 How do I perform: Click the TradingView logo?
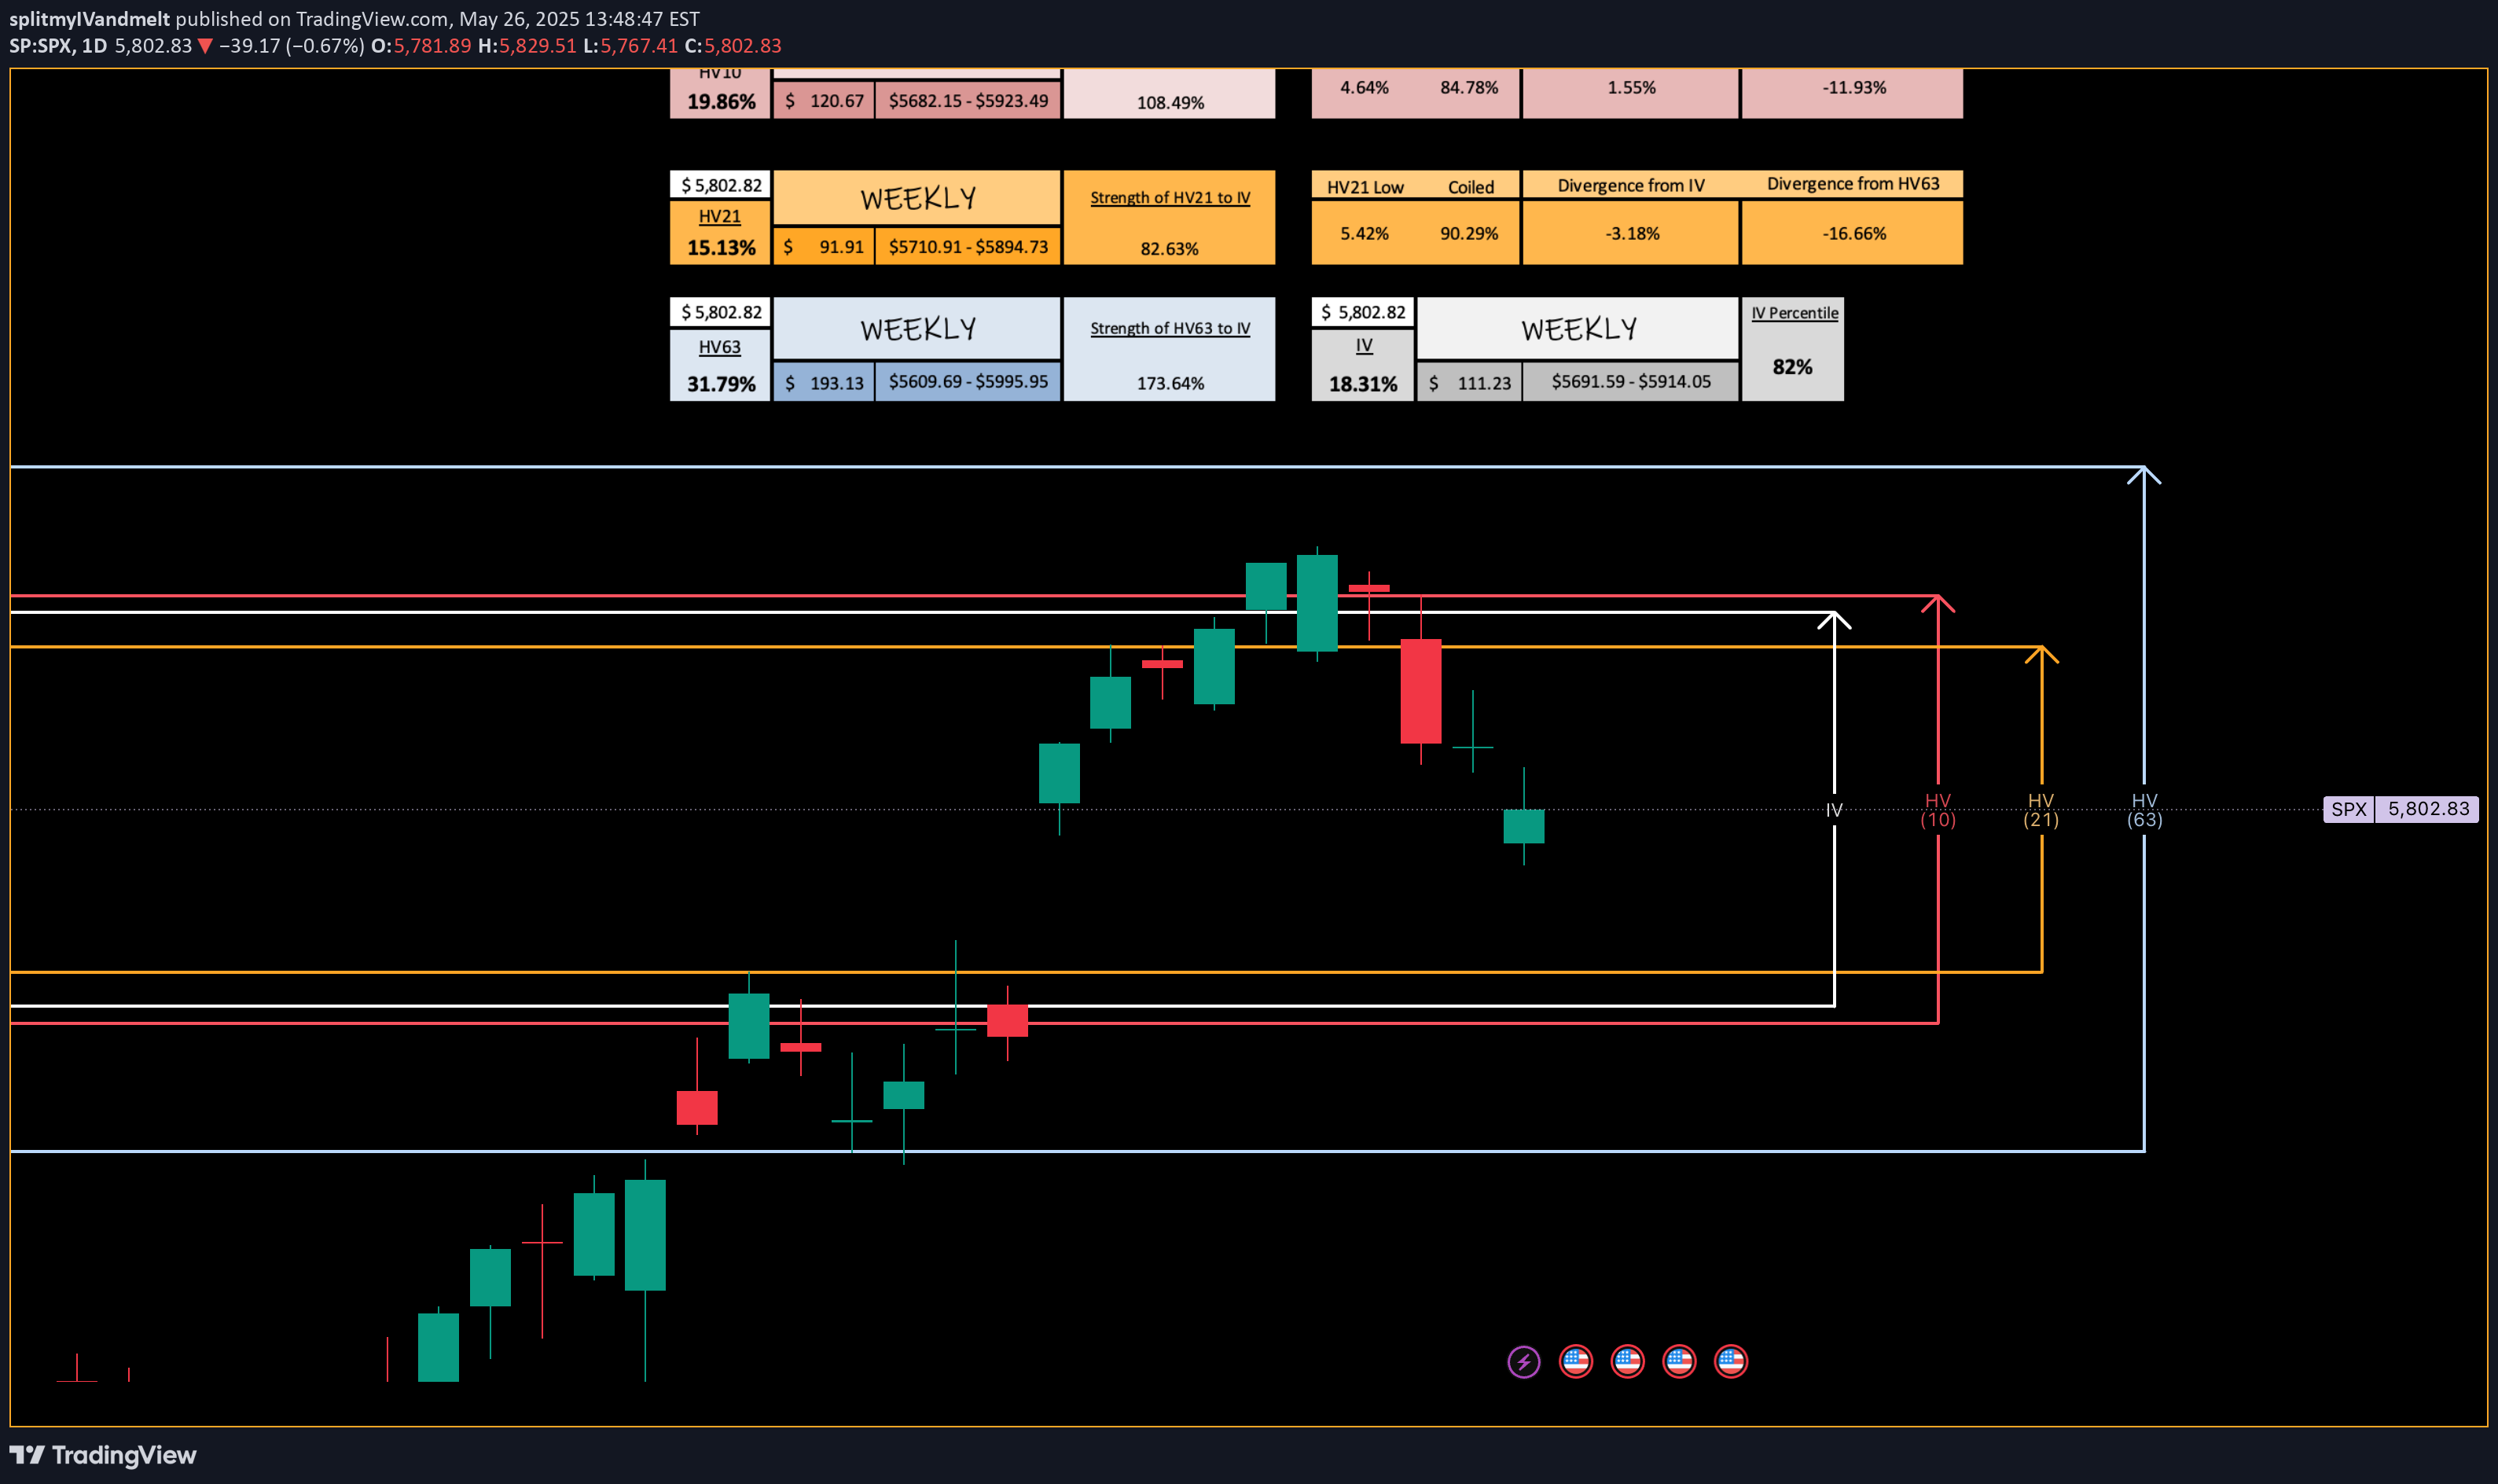[x=103, y=1455]
